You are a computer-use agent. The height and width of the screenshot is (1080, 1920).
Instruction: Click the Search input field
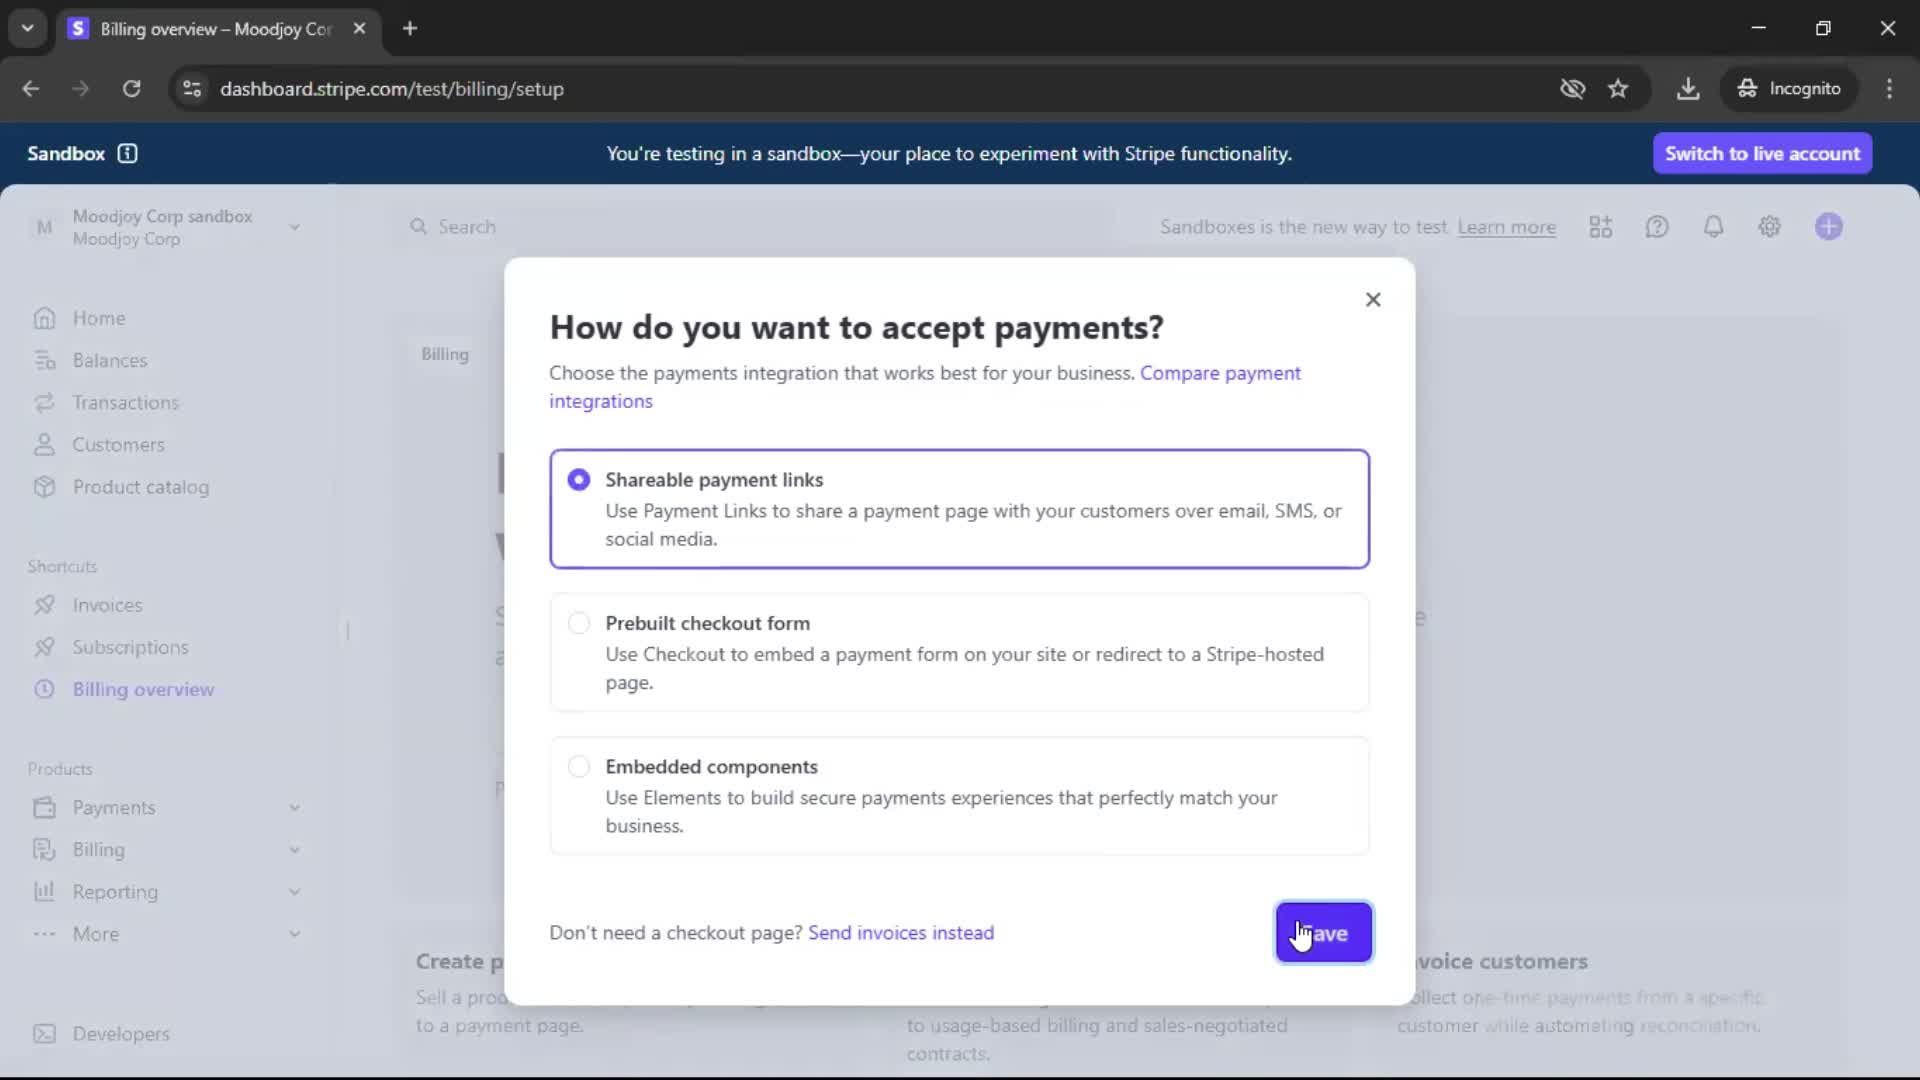(760, 227)
